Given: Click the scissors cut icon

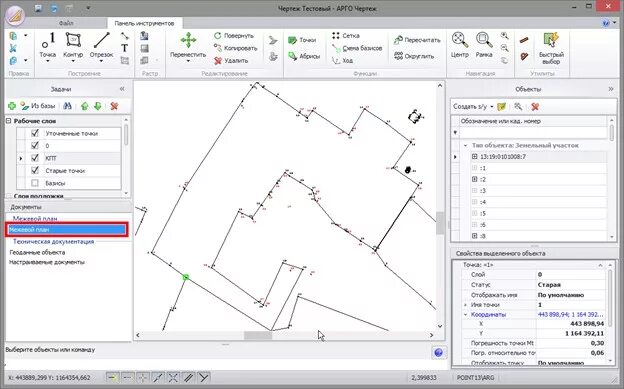Looking at the screenshot, I should pos(13,48).
